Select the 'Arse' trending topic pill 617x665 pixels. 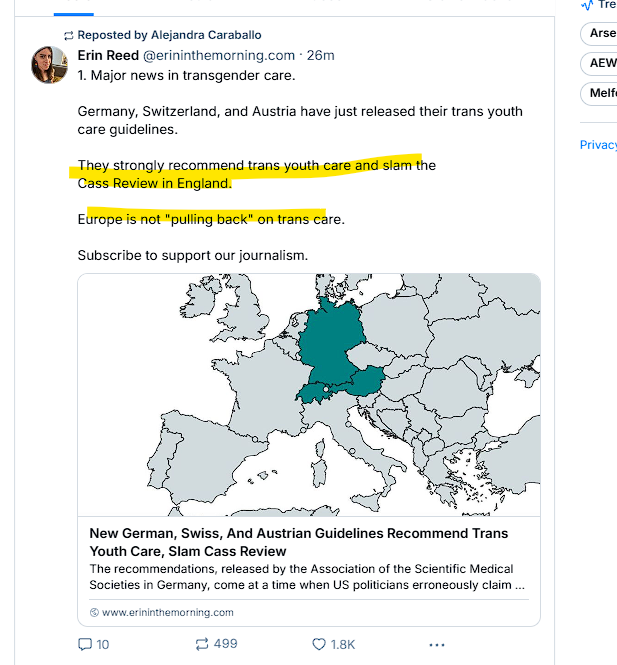click(601, 33)
